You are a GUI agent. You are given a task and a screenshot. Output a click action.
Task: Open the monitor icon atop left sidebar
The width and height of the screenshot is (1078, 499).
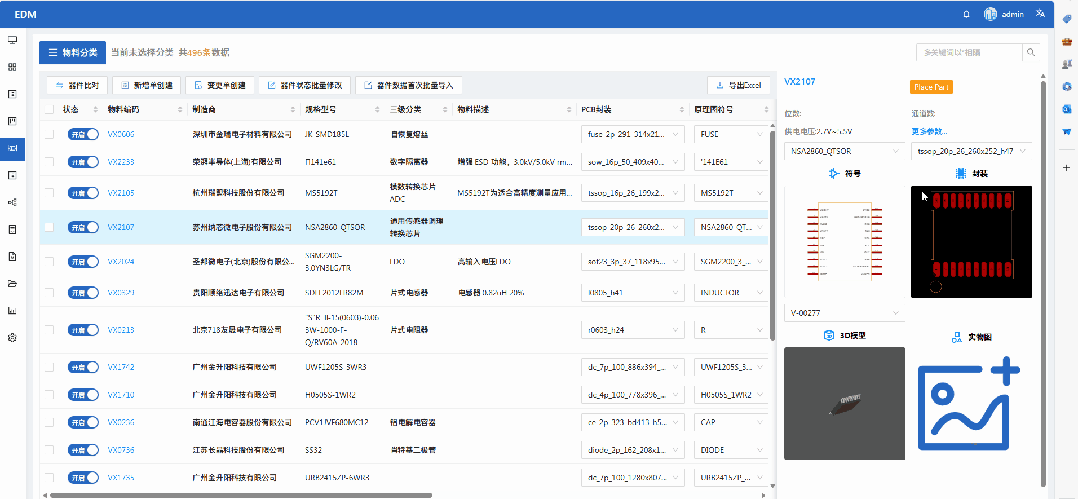click(x=12, y=40)
